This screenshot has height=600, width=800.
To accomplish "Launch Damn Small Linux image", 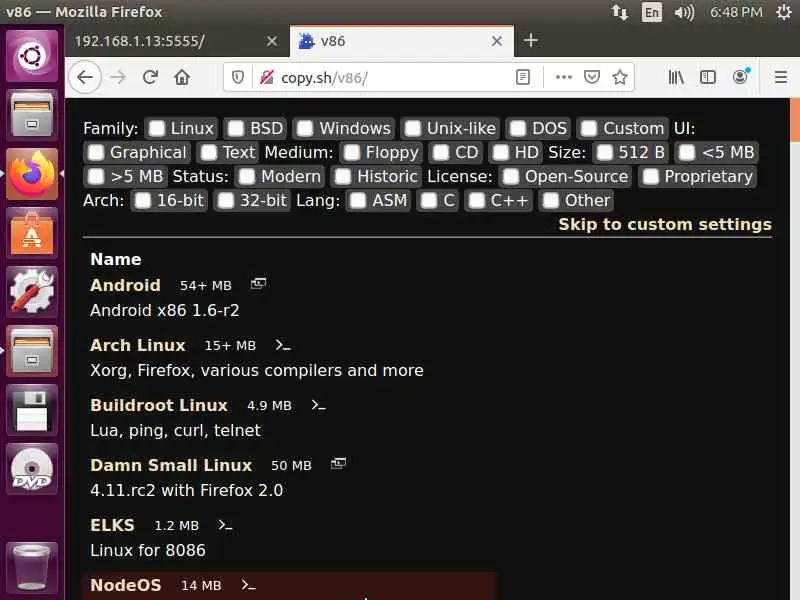I will pyautogui.click(x=171, y=465).
